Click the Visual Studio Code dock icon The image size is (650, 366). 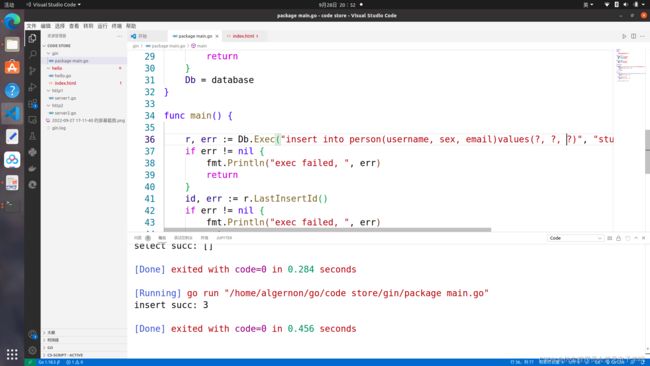point(12,113)
